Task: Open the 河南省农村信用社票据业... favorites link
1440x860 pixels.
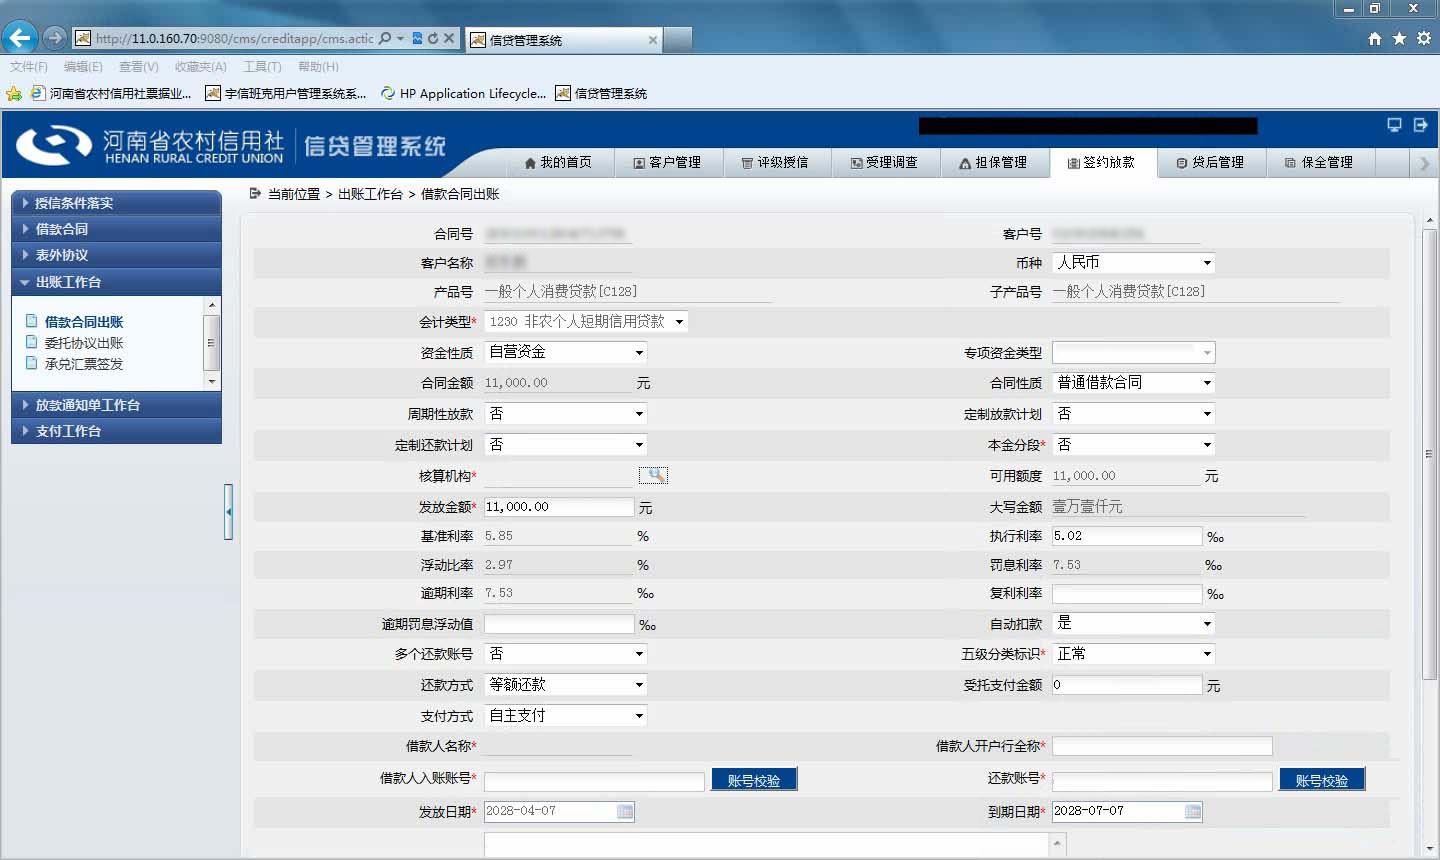Action: (111, 93)
